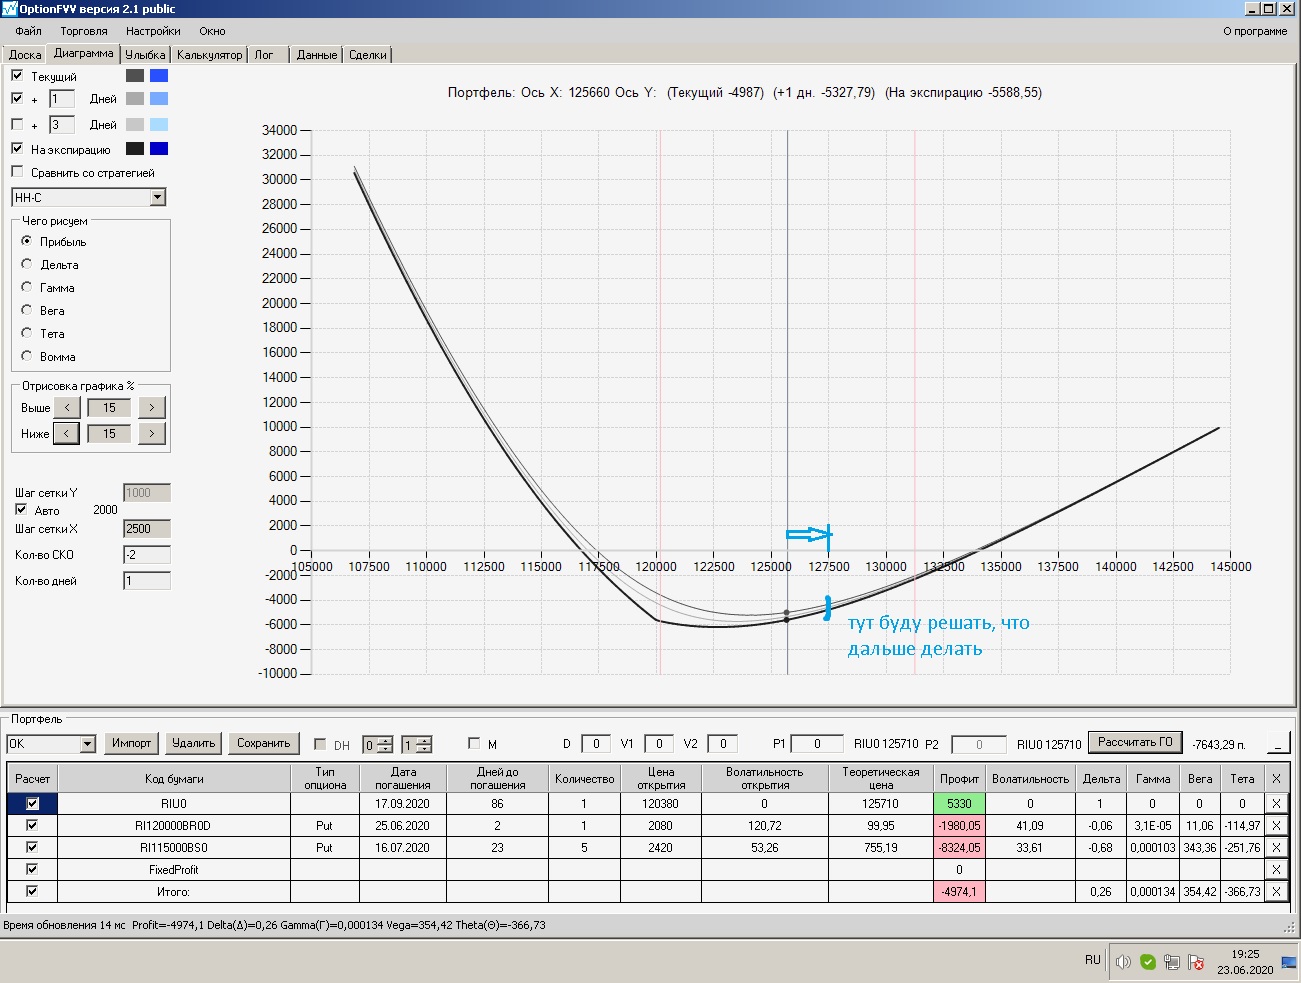Remove the RI120000BR0D row via its X icon
Image resolution: width=1301 pixels, height=983 pixels.
[x=1276, y=825]
